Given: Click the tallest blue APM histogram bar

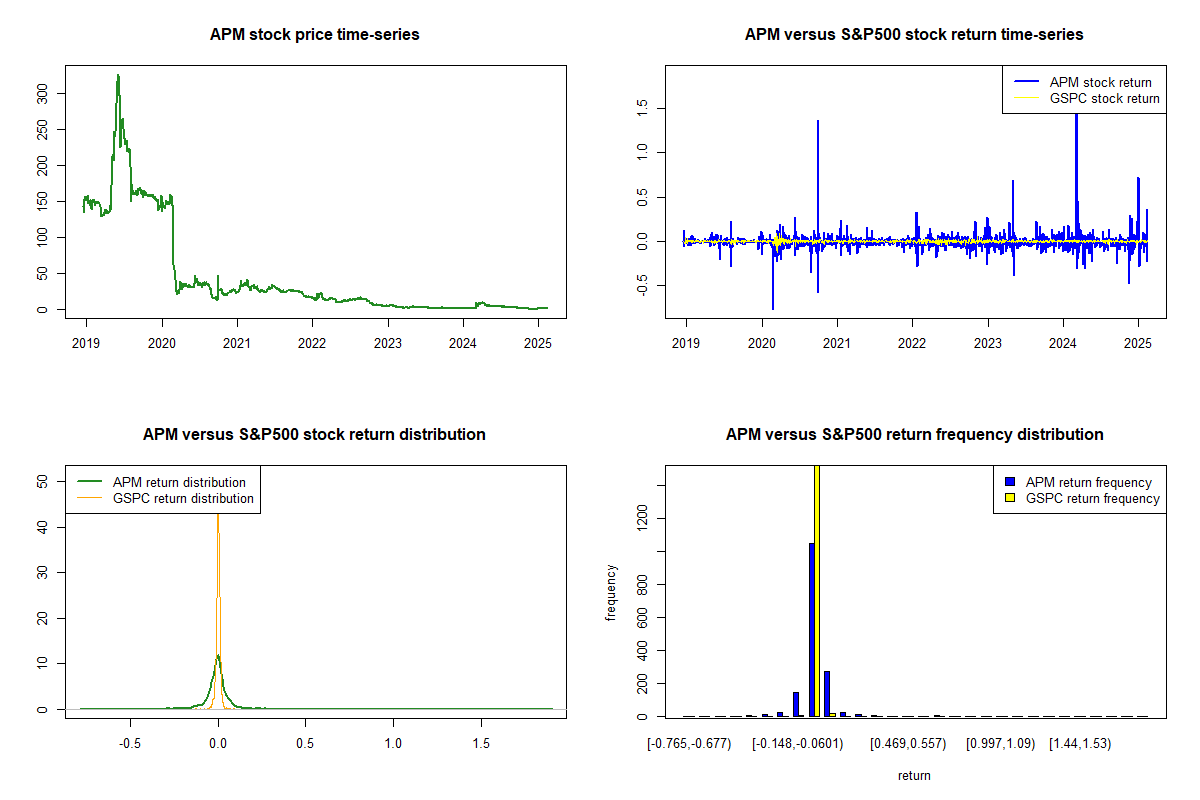Looking at the screenshot, I should [811, 630].
